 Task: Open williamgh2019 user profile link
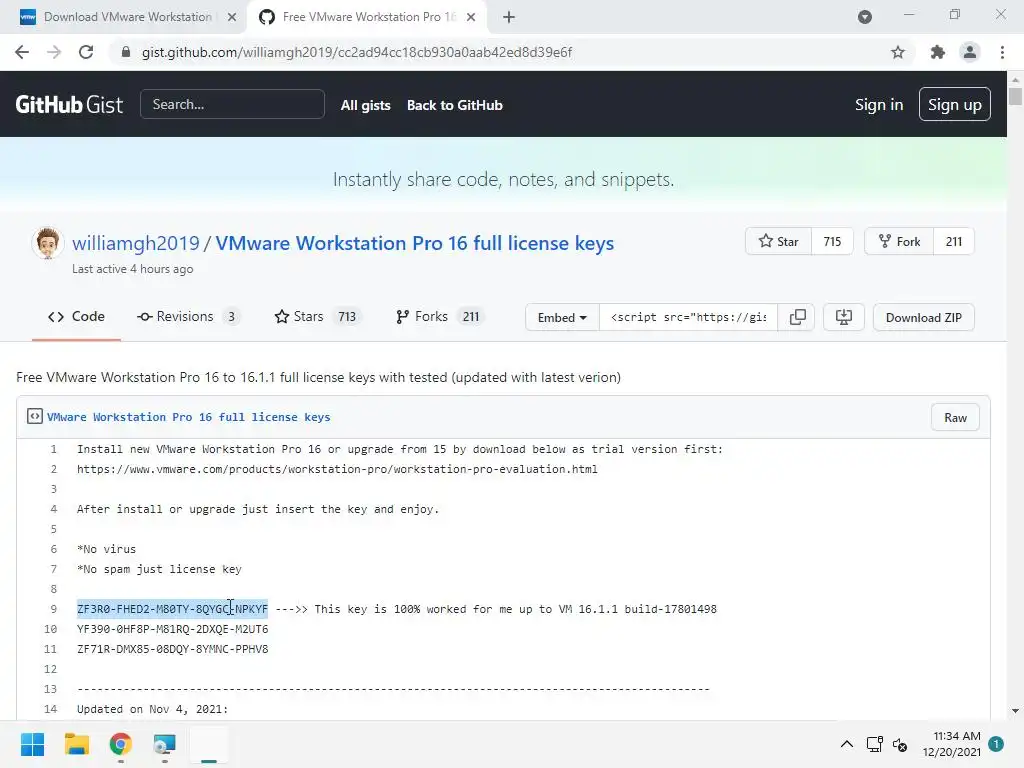tap(136, 243)
